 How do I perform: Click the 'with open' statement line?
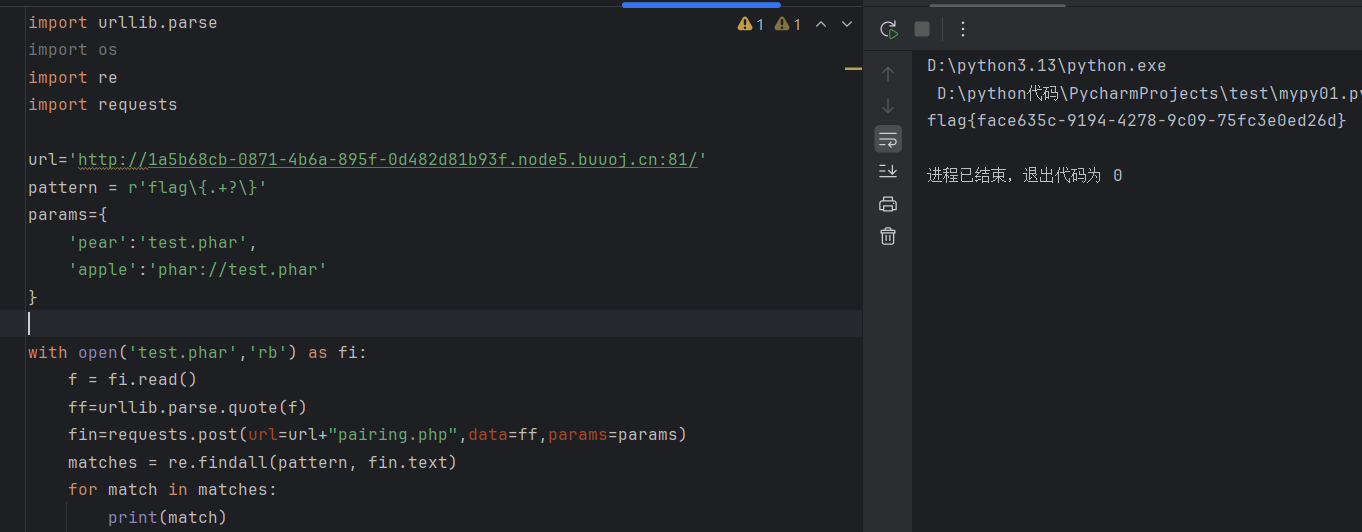(x=198, y=353)
